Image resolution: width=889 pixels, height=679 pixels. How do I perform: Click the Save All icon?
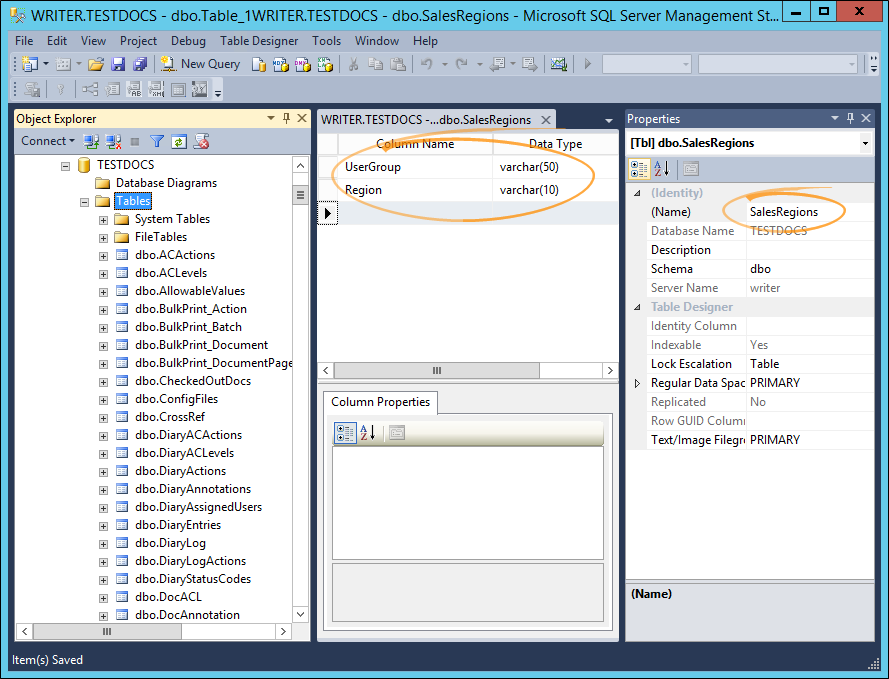(140, 64)
